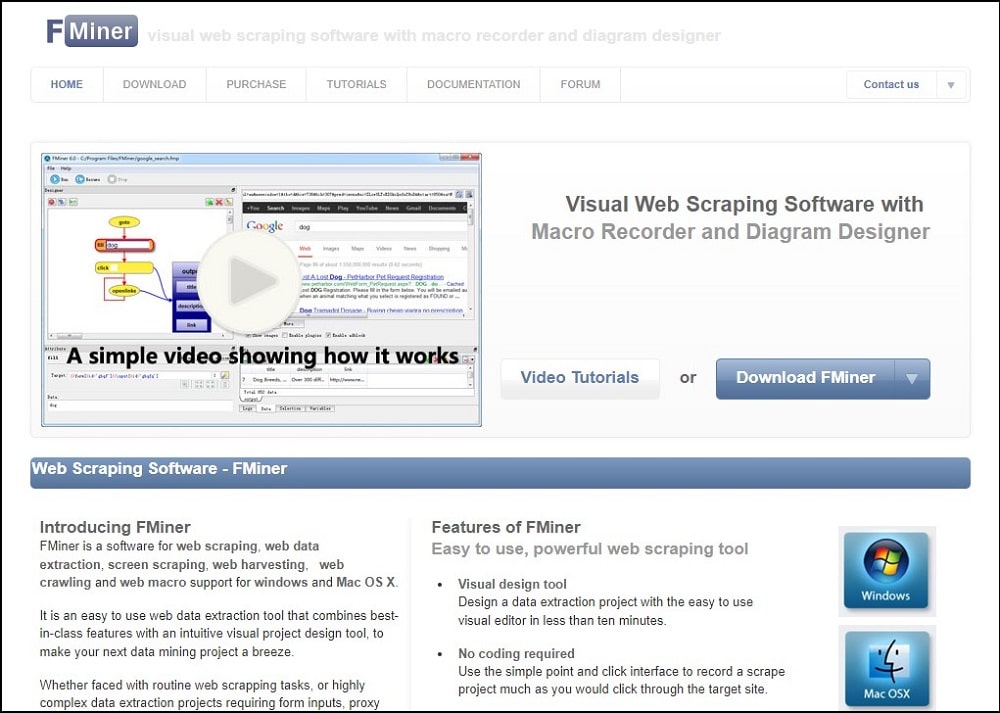The height and width of the screenshot is (713, 1000).
Task: Click the Download FMiner button
Action: (x=805, y=378)
